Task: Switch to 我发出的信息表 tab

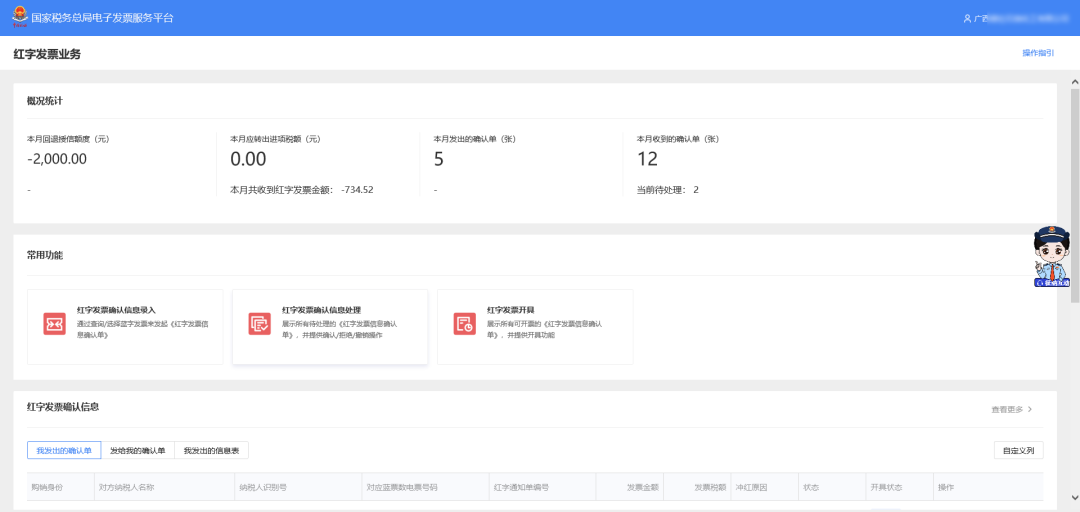Action: (211, 451)
